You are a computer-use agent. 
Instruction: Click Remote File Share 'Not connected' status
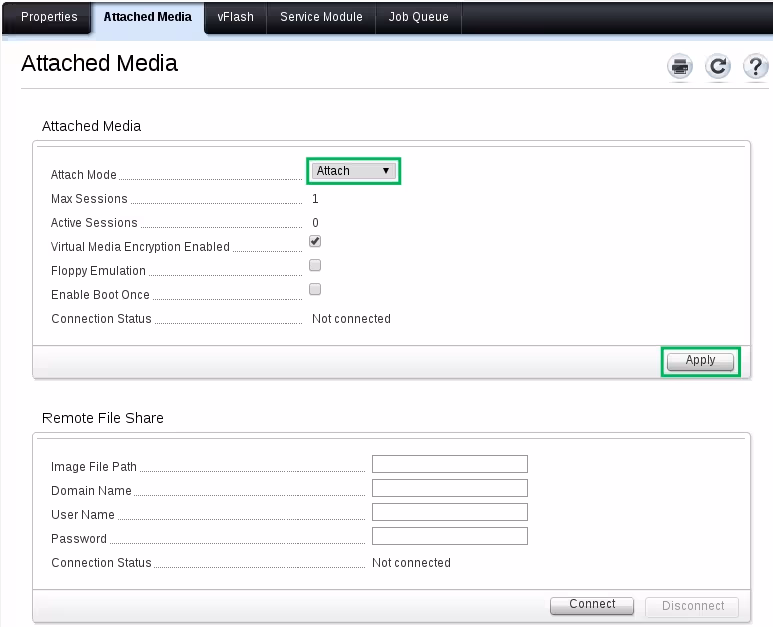click(x=411, y=563)
